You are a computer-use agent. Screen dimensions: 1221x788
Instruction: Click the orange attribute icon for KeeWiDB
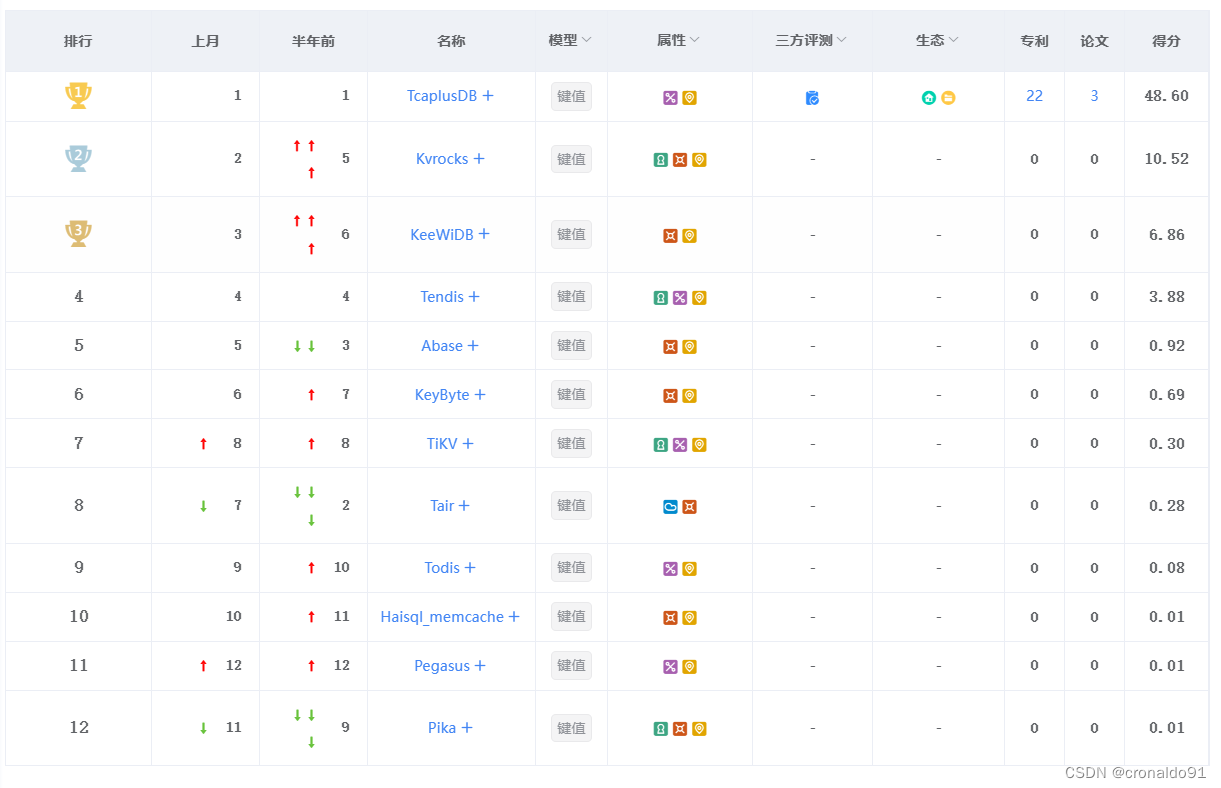tap(670, 236)
